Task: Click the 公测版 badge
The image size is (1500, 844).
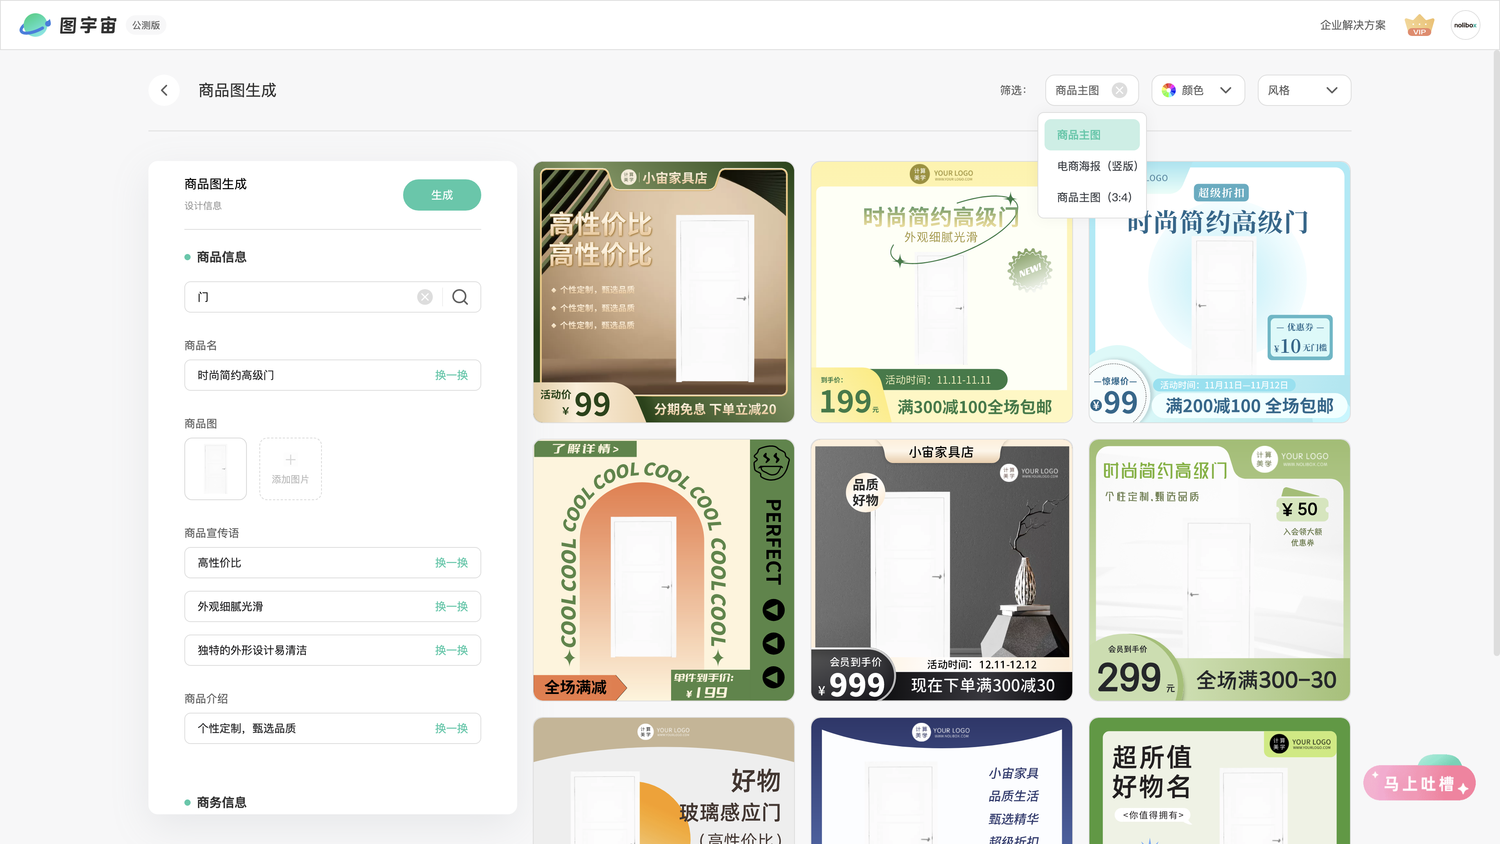Action: [x=146, y=25]
